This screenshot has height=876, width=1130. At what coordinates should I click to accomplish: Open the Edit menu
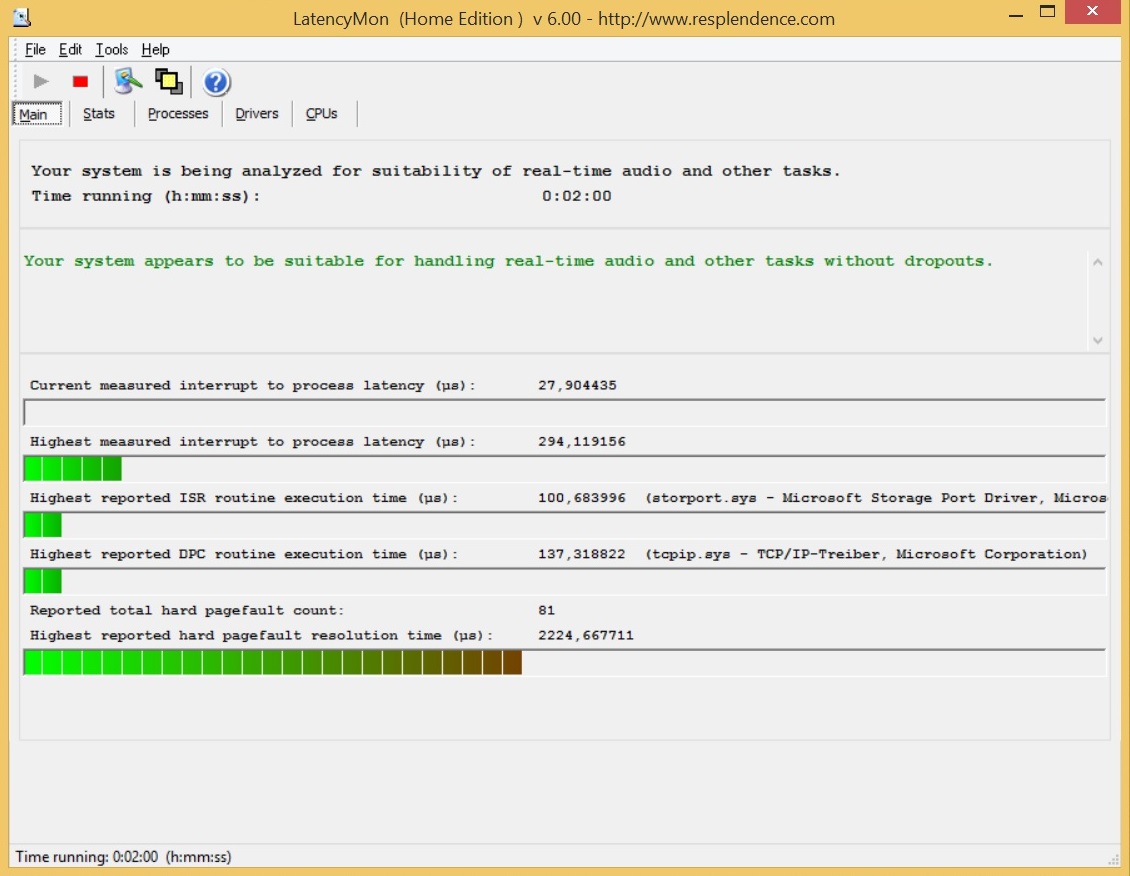[70, 50]
